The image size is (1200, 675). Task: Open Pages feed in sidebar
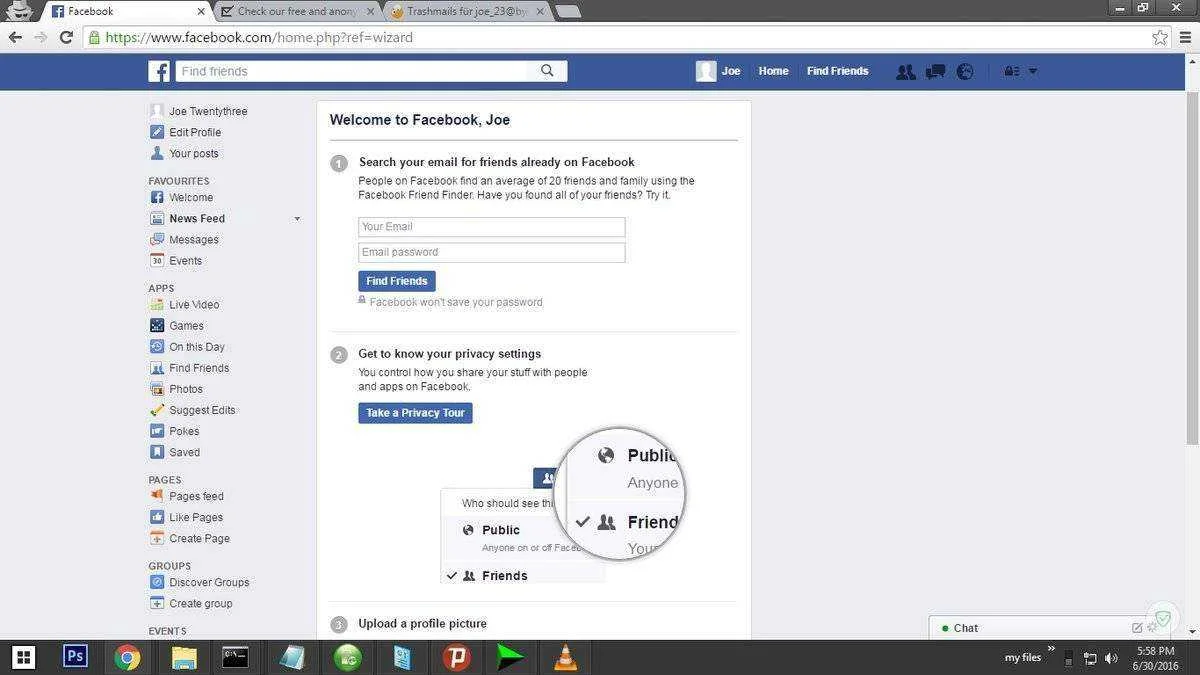click(197, 495)
